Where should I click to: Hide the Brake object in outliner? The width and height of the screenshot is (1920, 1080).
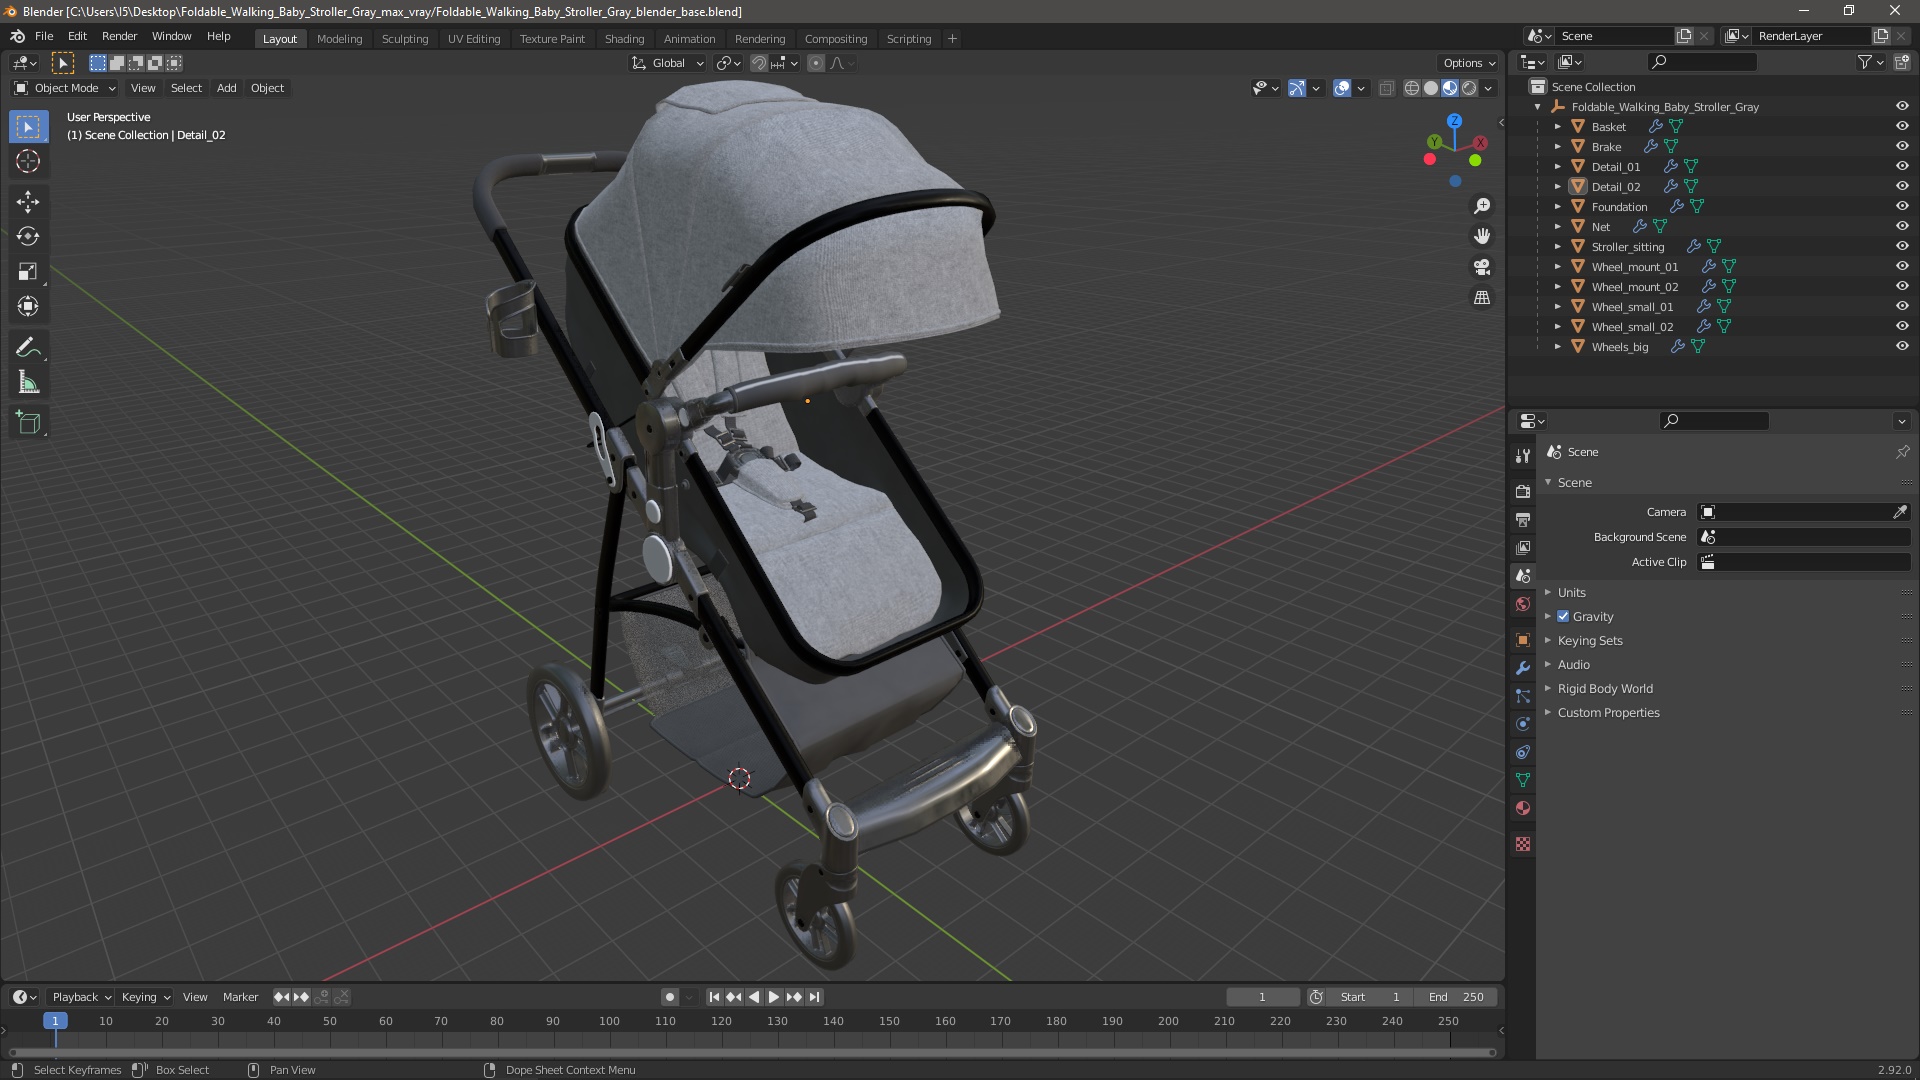click(1902, 146)
